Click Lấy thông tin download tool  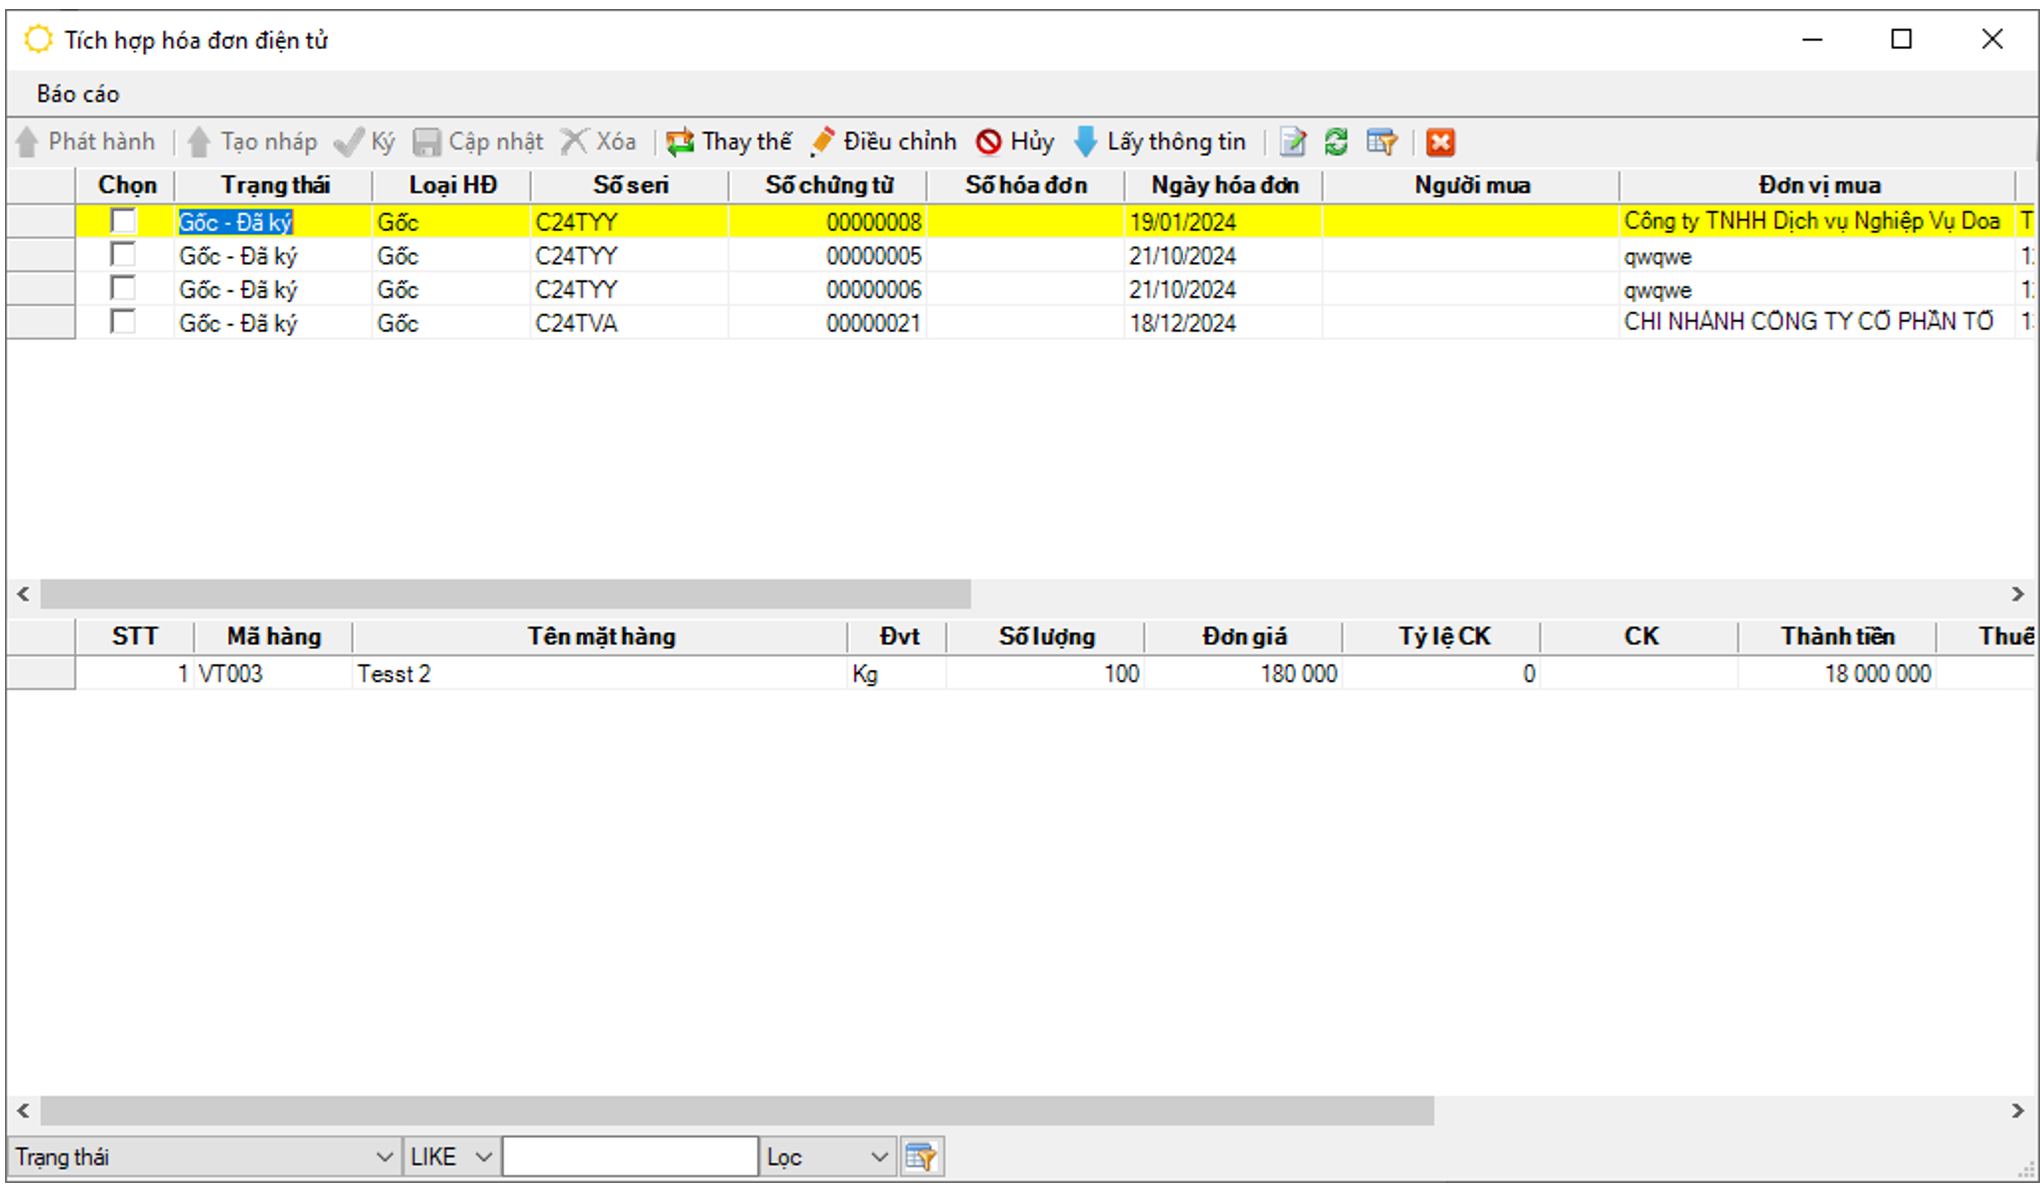[1160, 142]
